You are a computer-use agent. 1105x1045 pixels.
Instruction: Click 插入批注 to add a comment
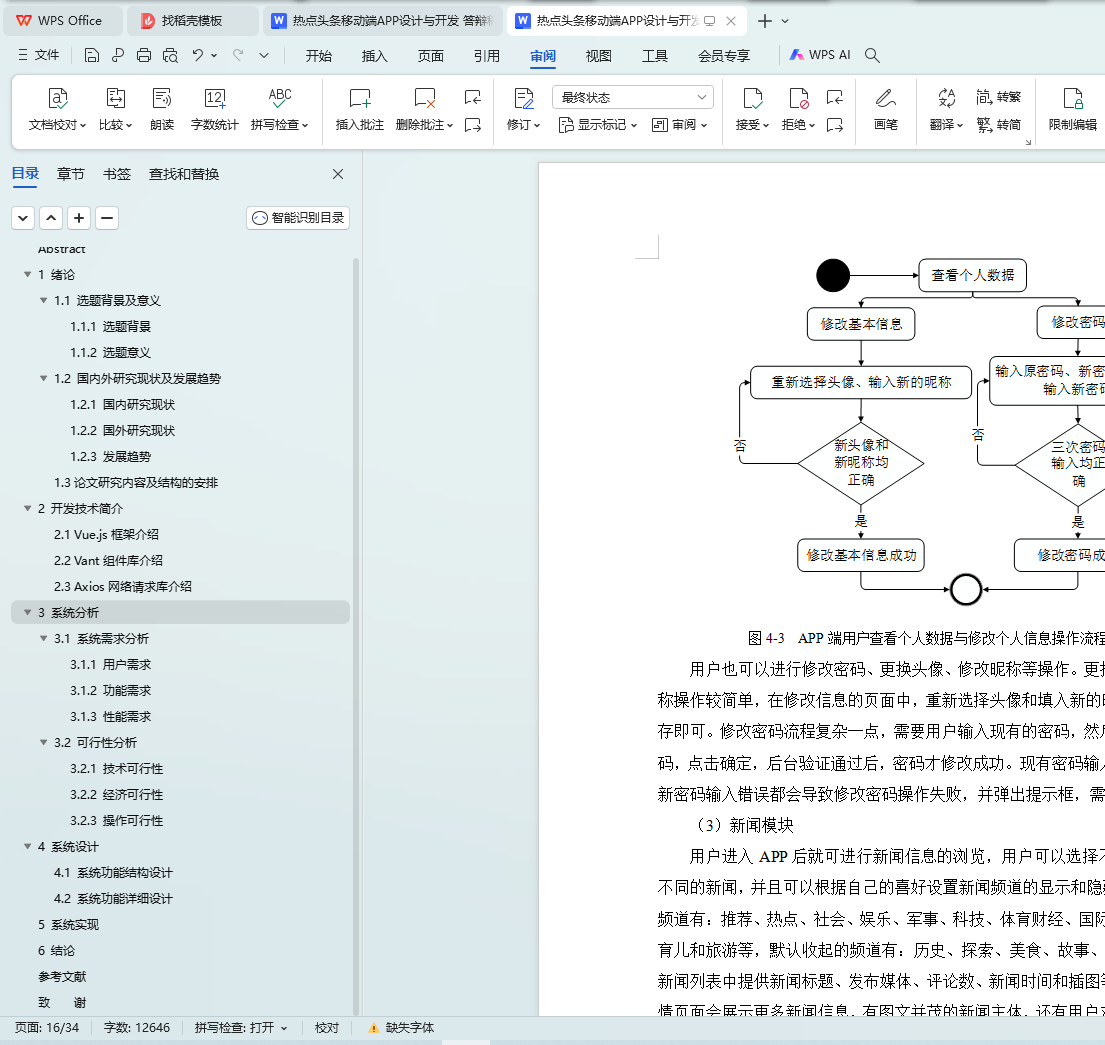(359, 110)
